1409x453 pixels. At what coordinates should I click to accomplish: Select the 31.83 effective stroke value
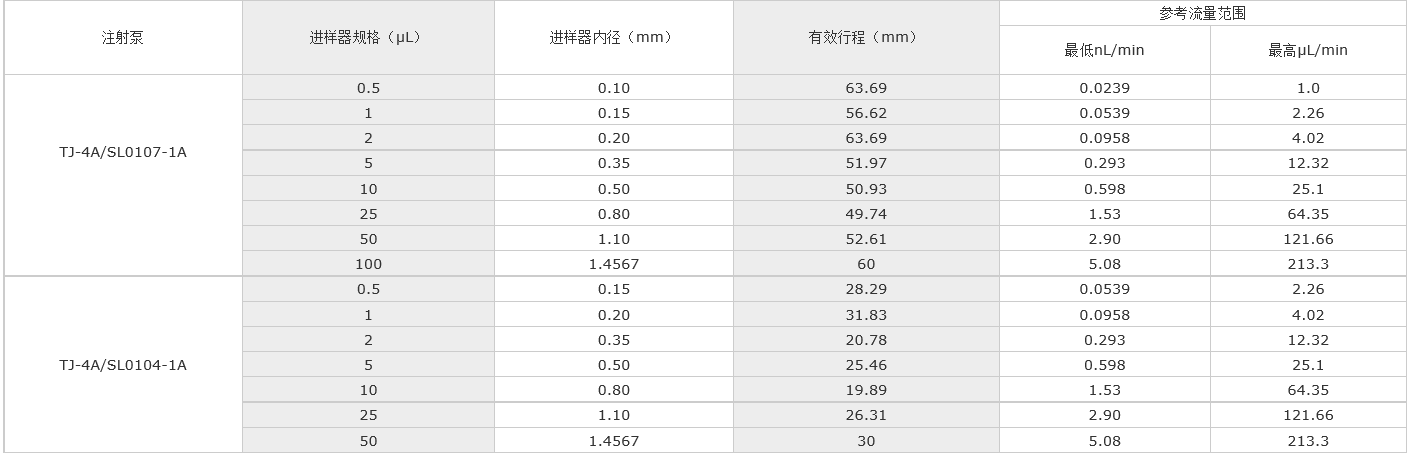point(865,315)
